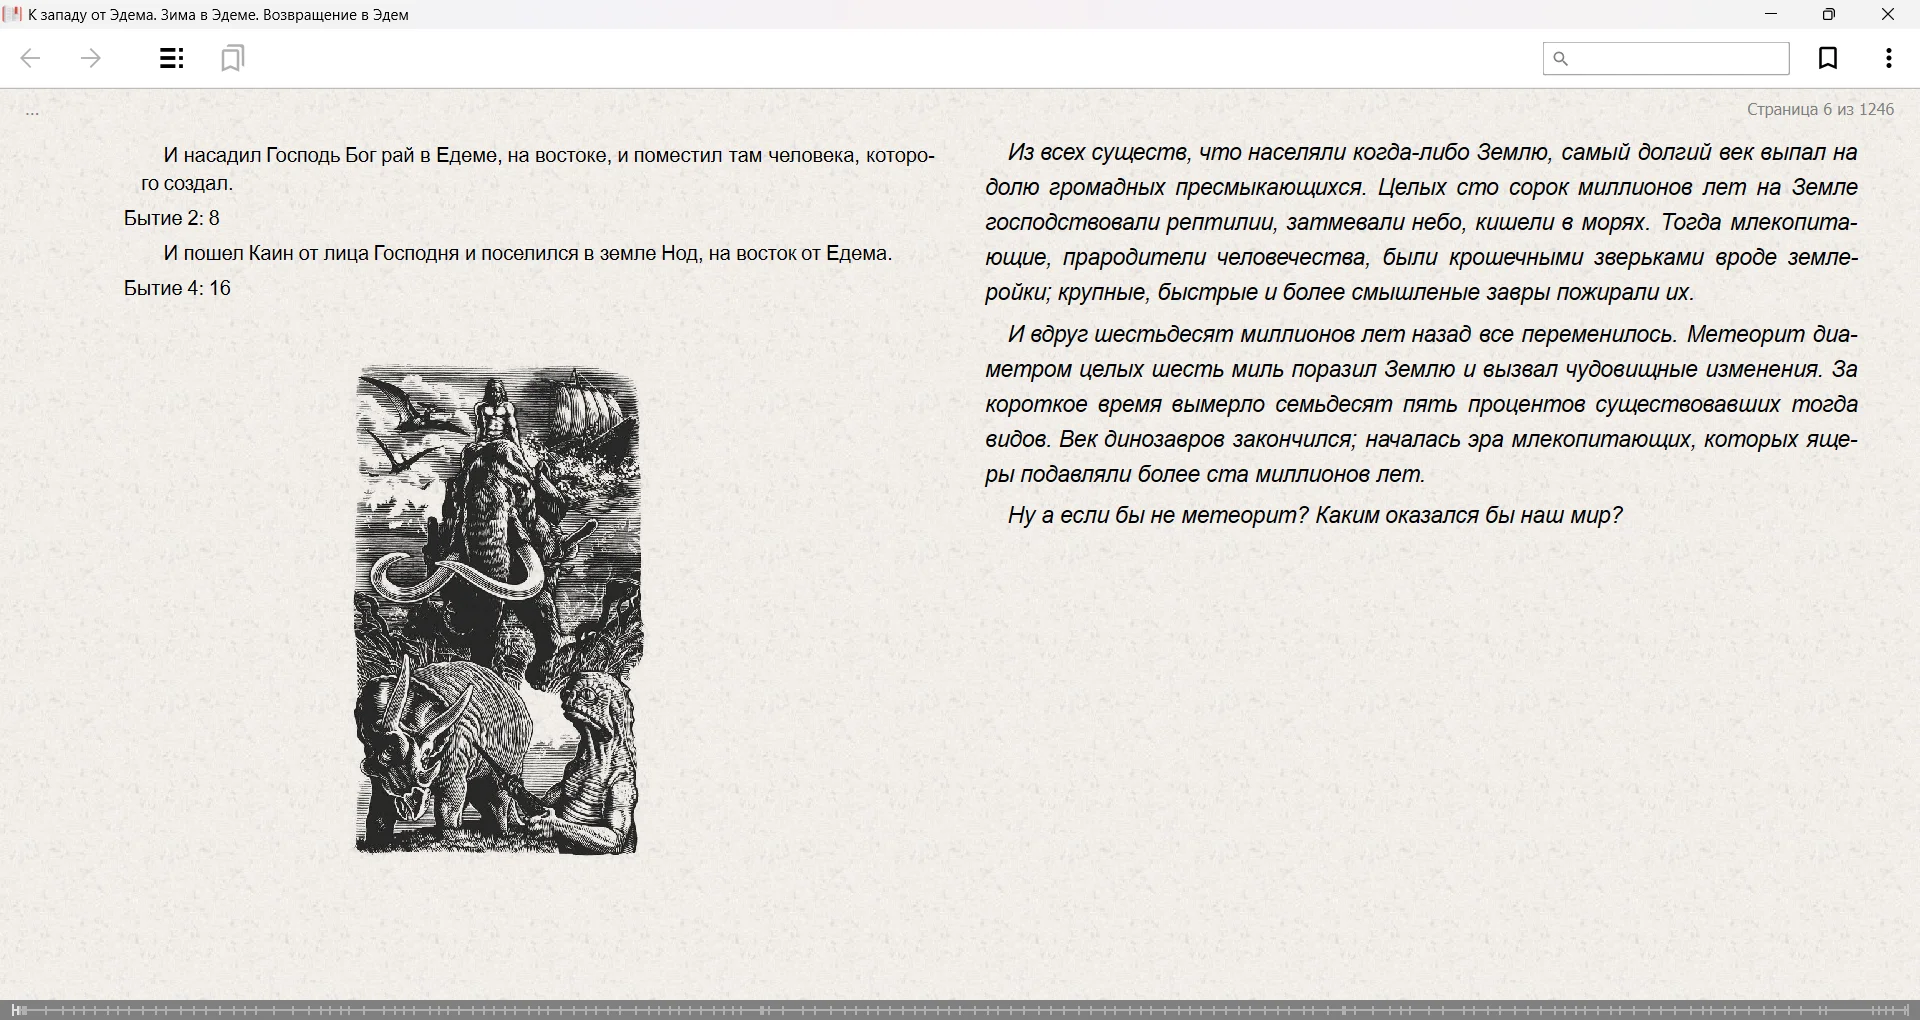1920x1020 pixels.
Task: Minimize the reader window
Action: point(1771,14)
